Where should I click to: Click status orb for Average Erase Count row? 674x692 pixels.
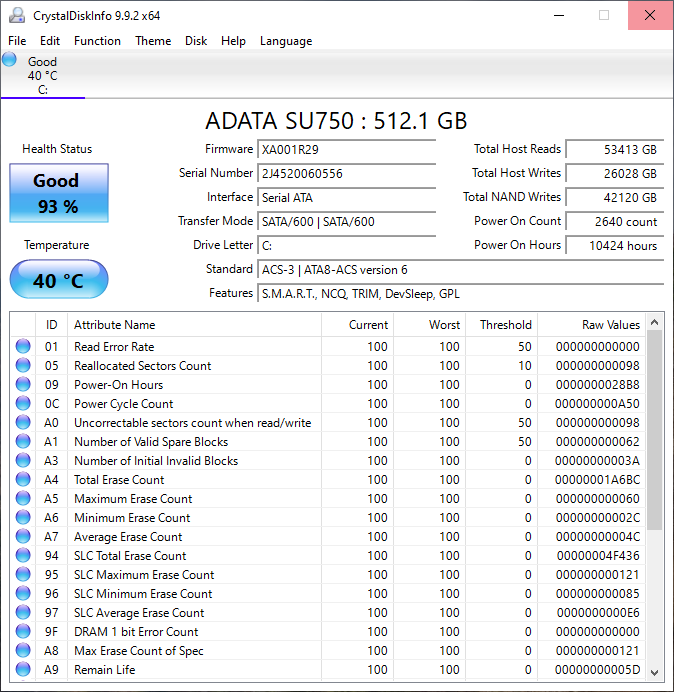click(23, 536)
